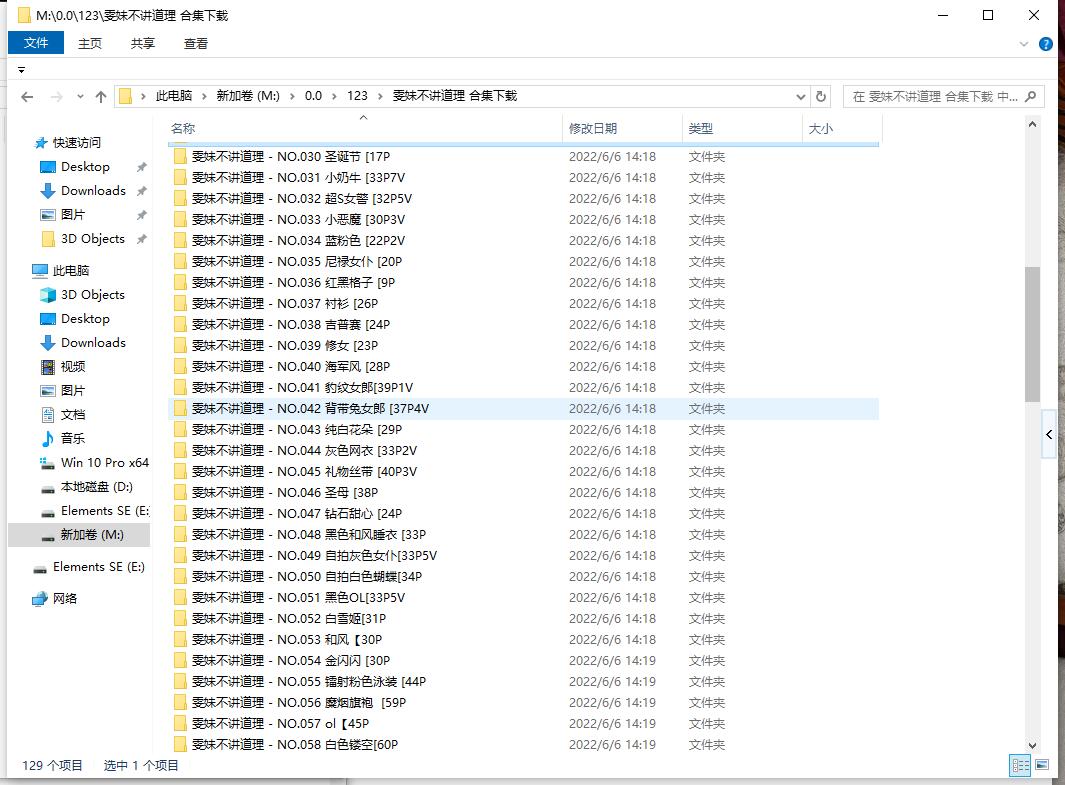Click folder icon of NO.054 金闪闪
1065x785 pixels.
(180, 661)
